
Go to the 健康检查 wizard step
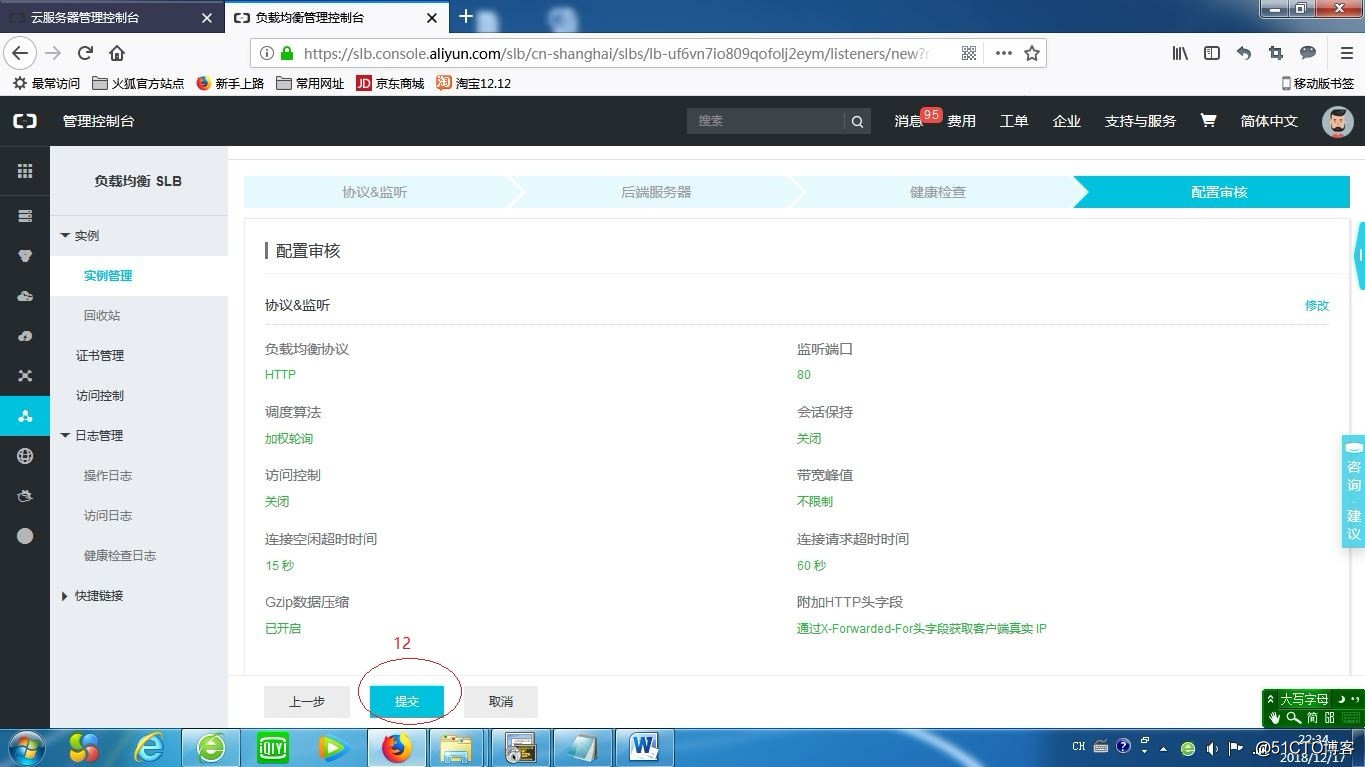click(x=938, y=192)
